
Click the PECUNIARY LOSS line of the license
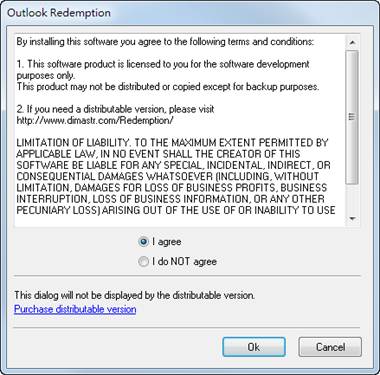click(176, 210)
